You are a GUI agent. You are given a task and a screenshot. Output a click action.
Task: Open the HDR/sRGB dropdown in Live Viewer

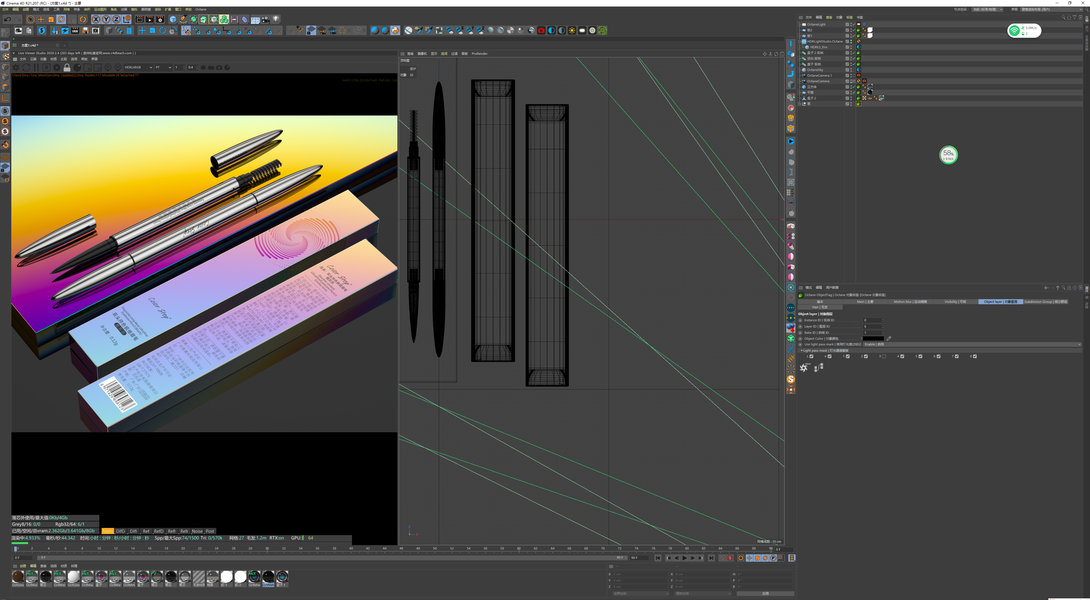pyautogui.click(x=137, y=68)
